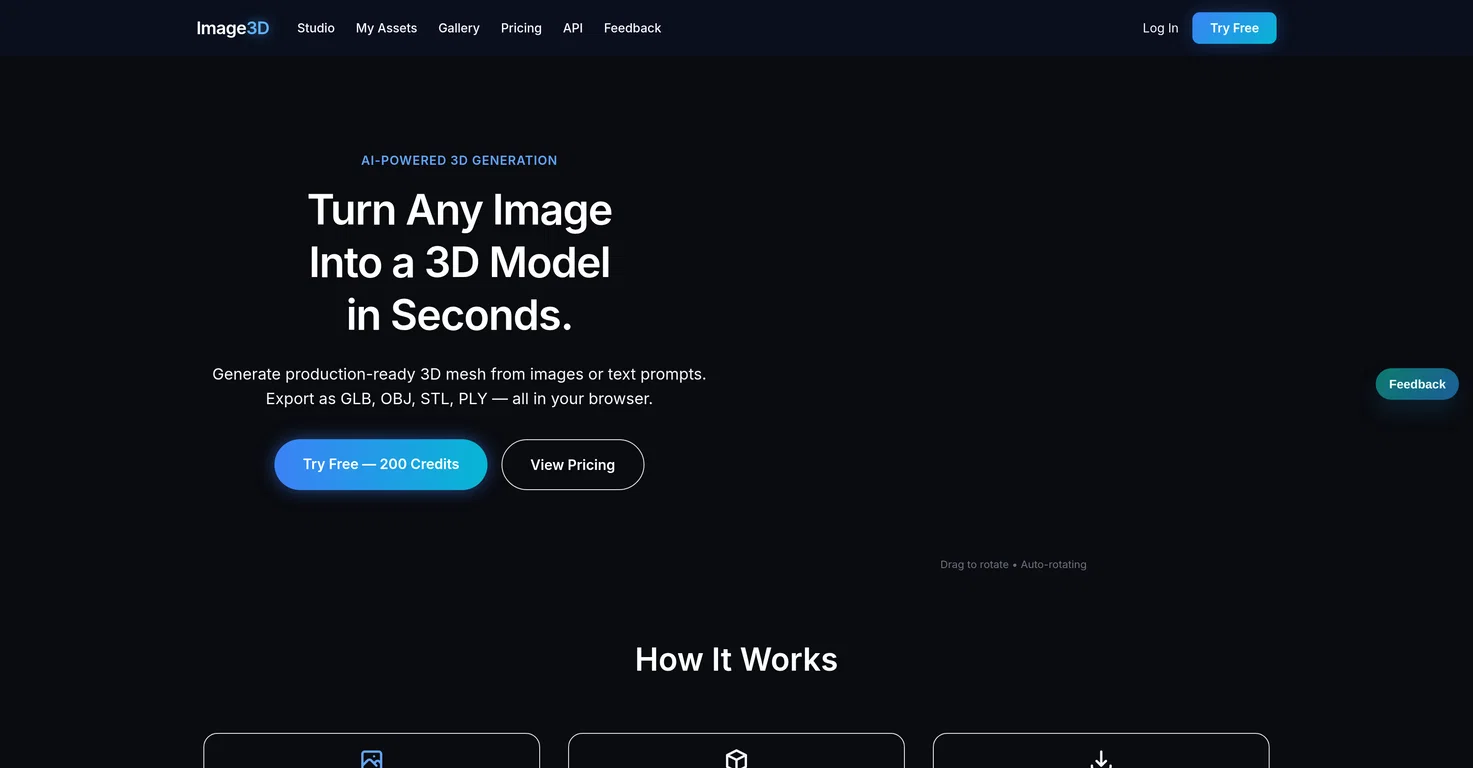
Task: Open the API nav link
Action: tap(573, 28)
